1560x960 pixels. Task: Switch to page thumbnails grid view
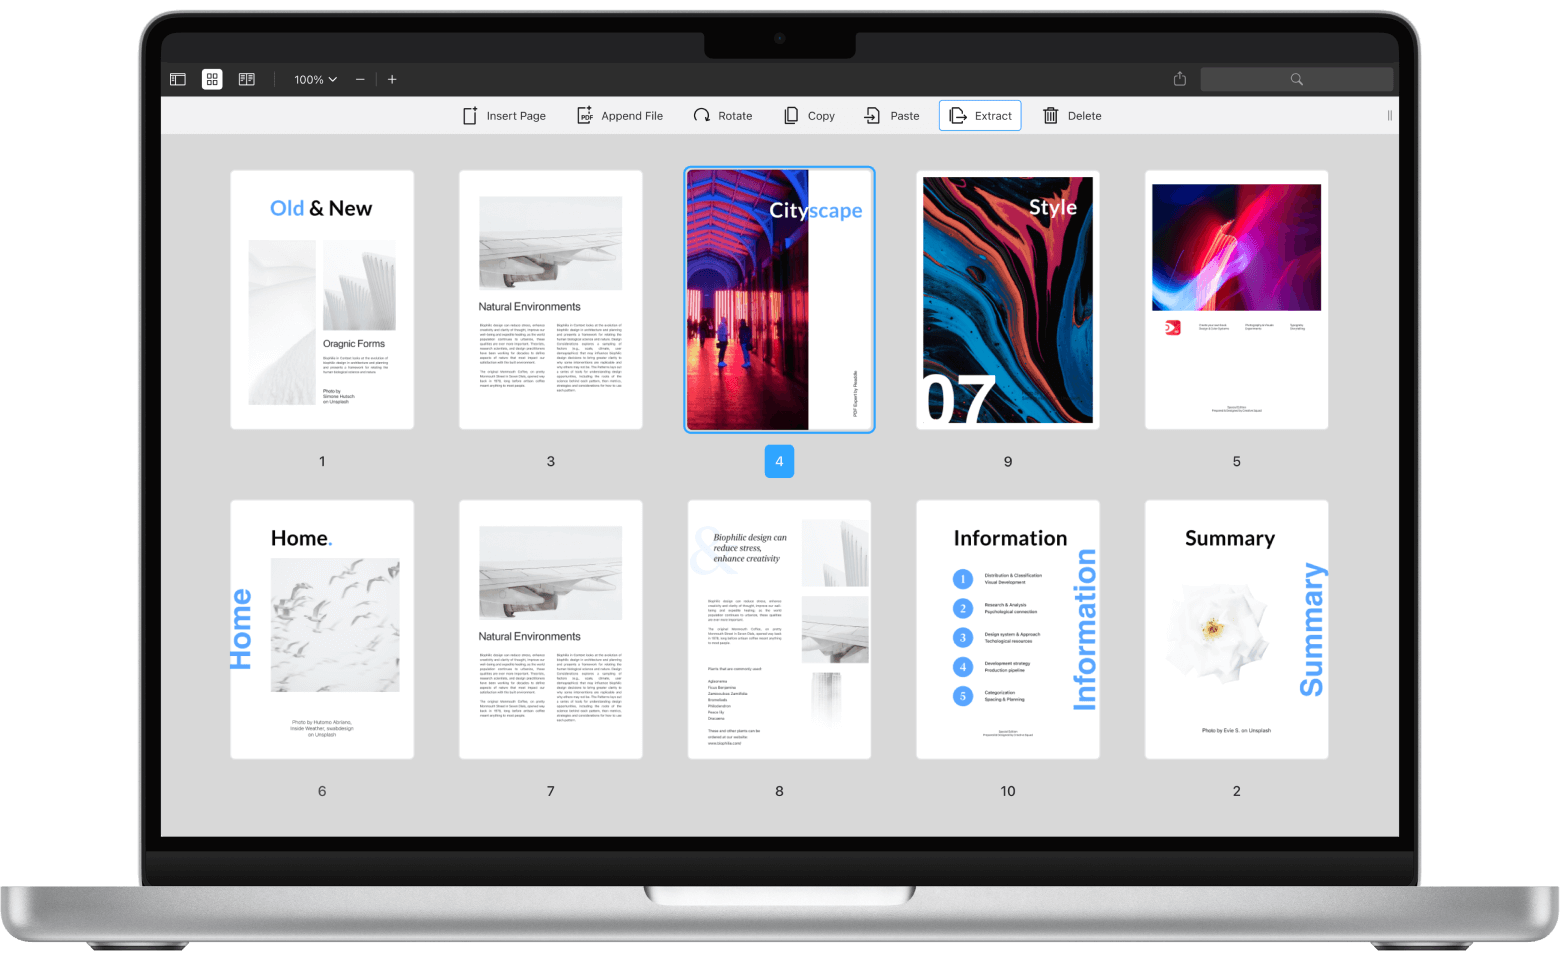coord(212,79)
